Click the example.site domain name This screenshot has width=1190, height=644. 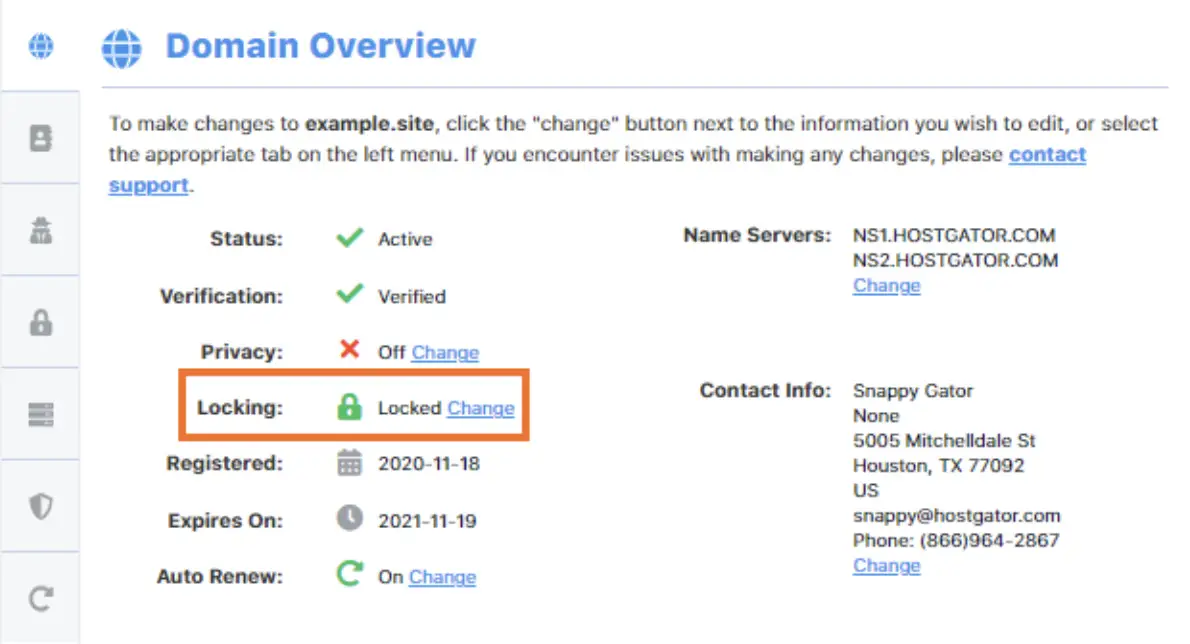(370, 124)
